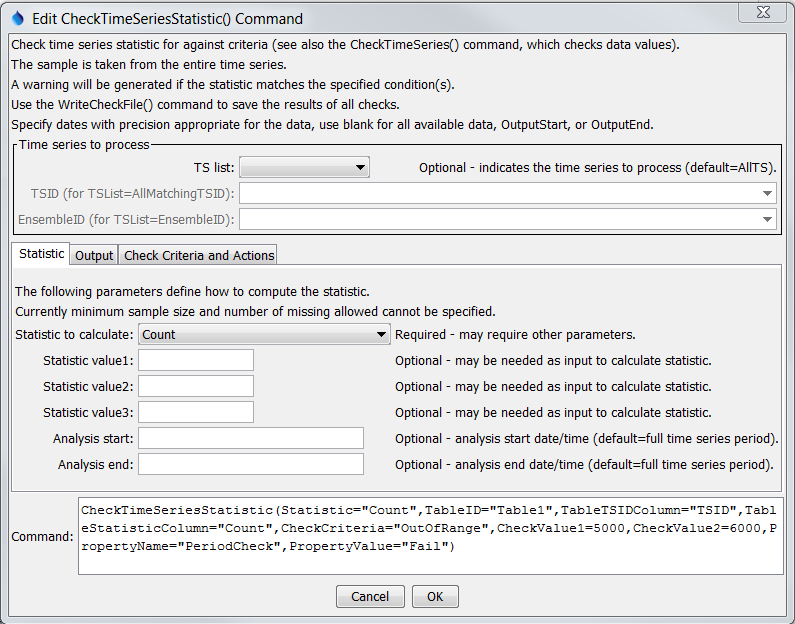
Task: Click the dialog title "Edit CheckTimeSeriesStatistic() Command"
Action: pos(167,19)
